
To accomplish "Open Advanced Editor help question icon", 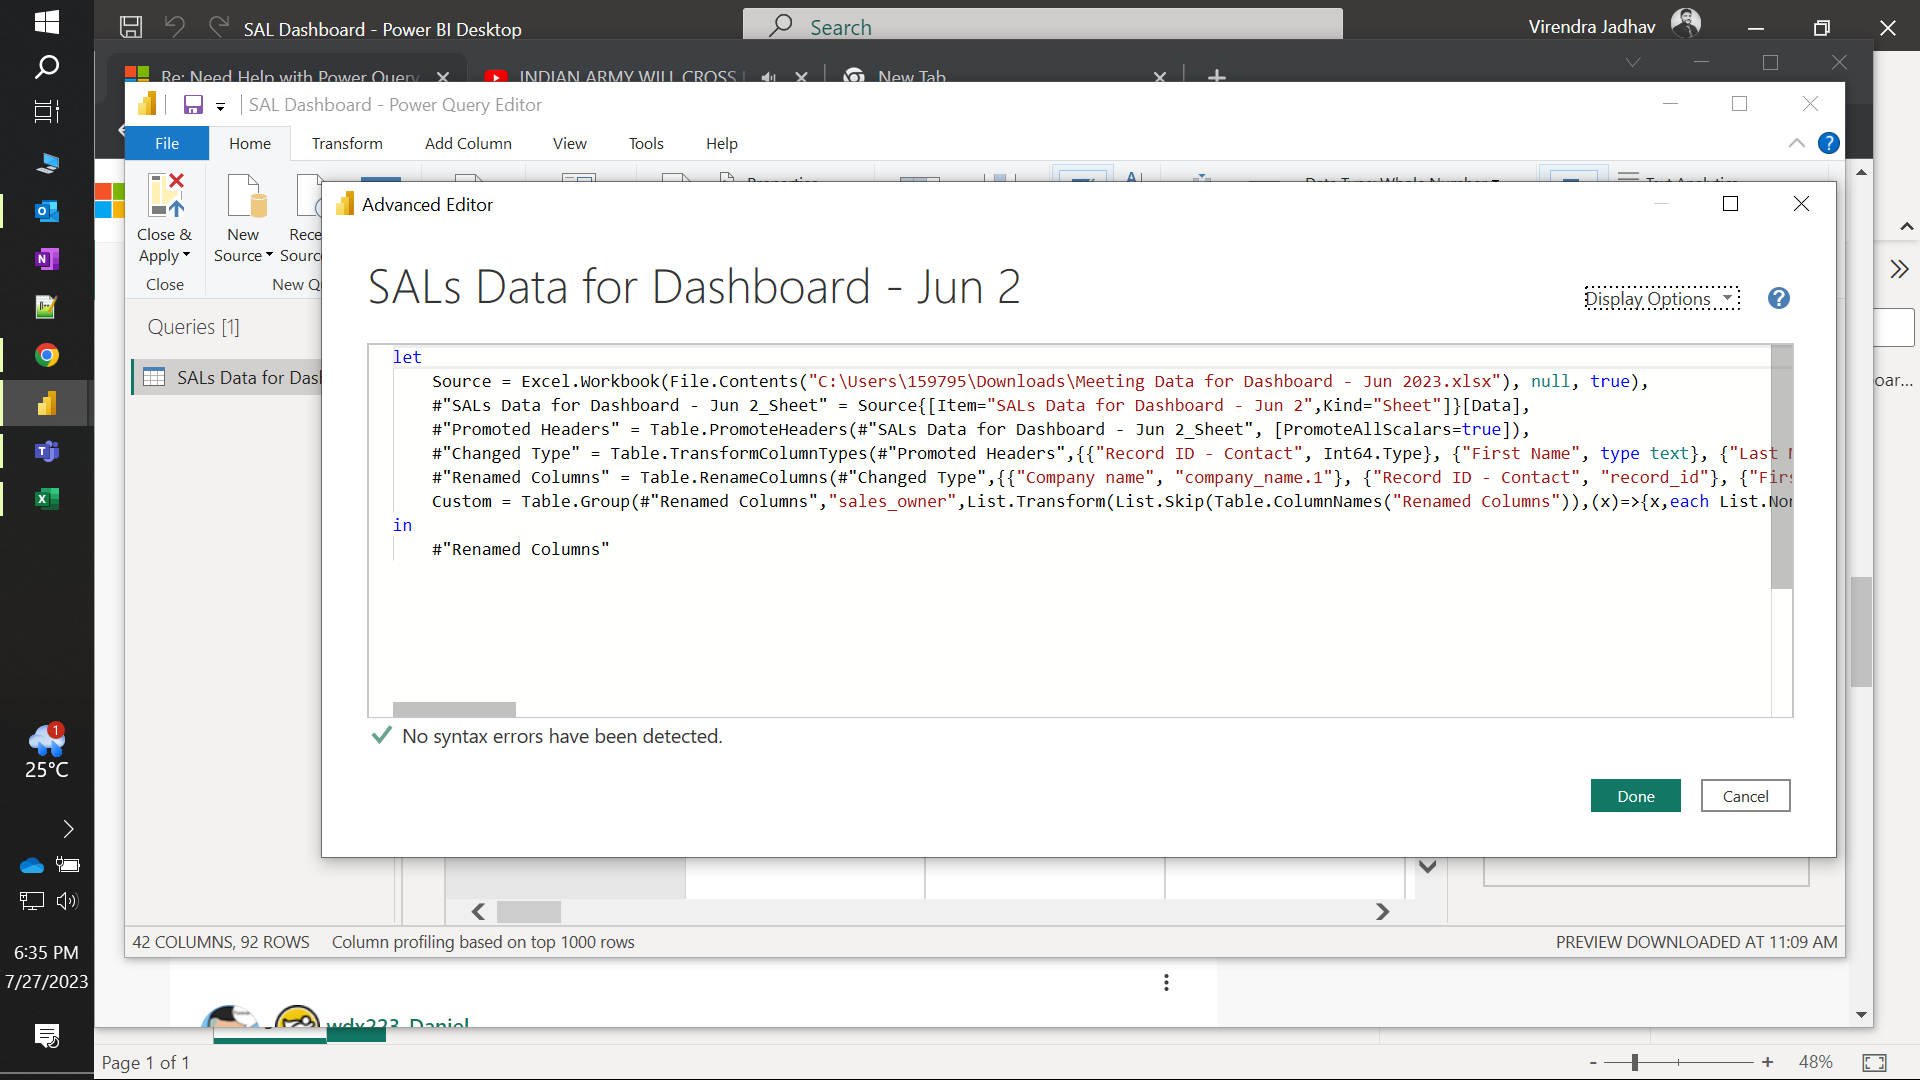I will tap(1778, 298).
